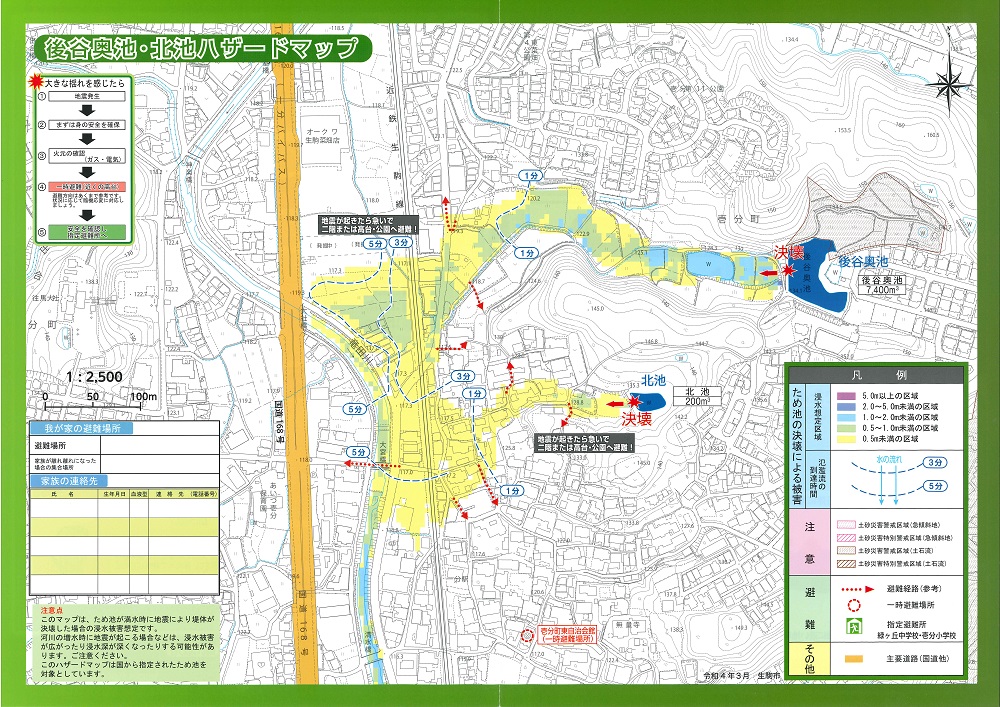This screenshot has width=1000, height=707.
Task: Click the blank field next to 避難場所
Action: coord(159,445)
